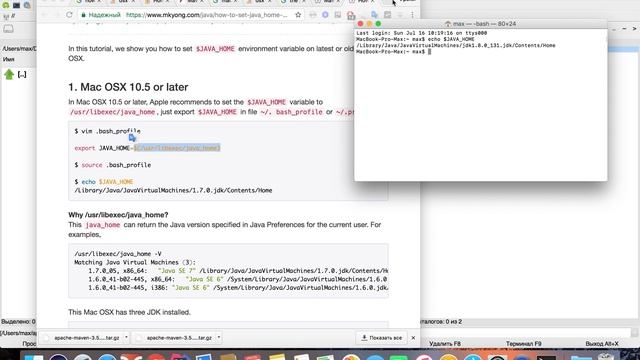Image resolution: width=640 pixels, height=360 pixels.
Task: Click 'Last login' line in Terminal
Action: tap(422, 33)
